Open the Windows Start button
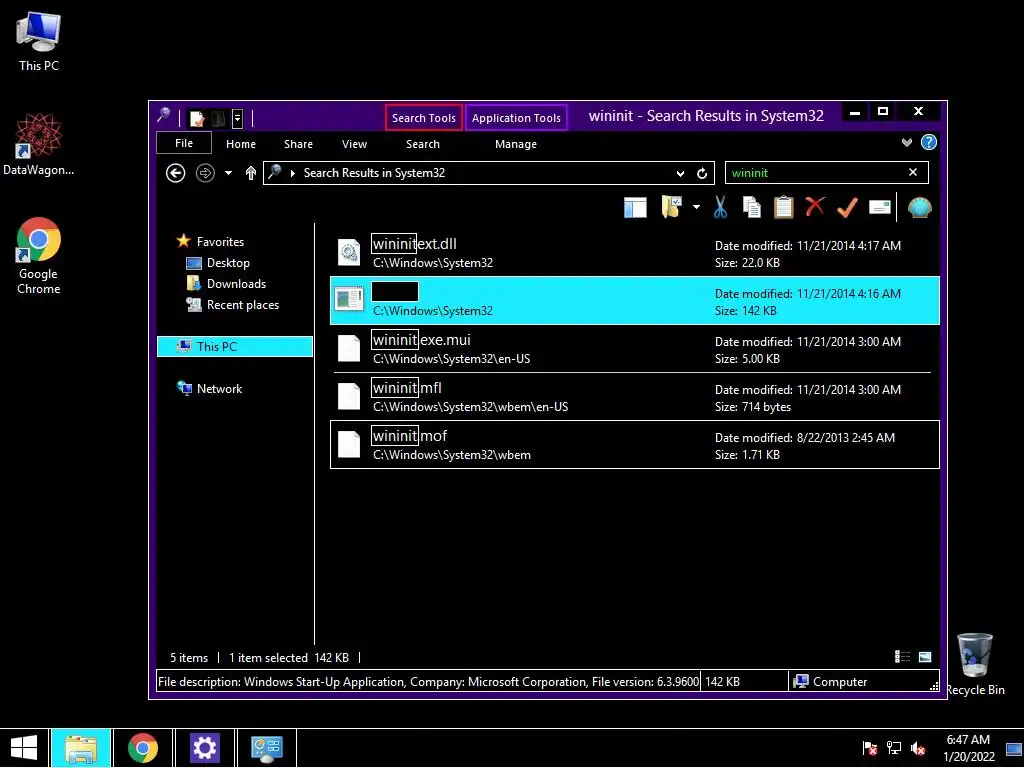This screenshot has width=1024, height=768. pyautogui.click(x=24, y=748)
